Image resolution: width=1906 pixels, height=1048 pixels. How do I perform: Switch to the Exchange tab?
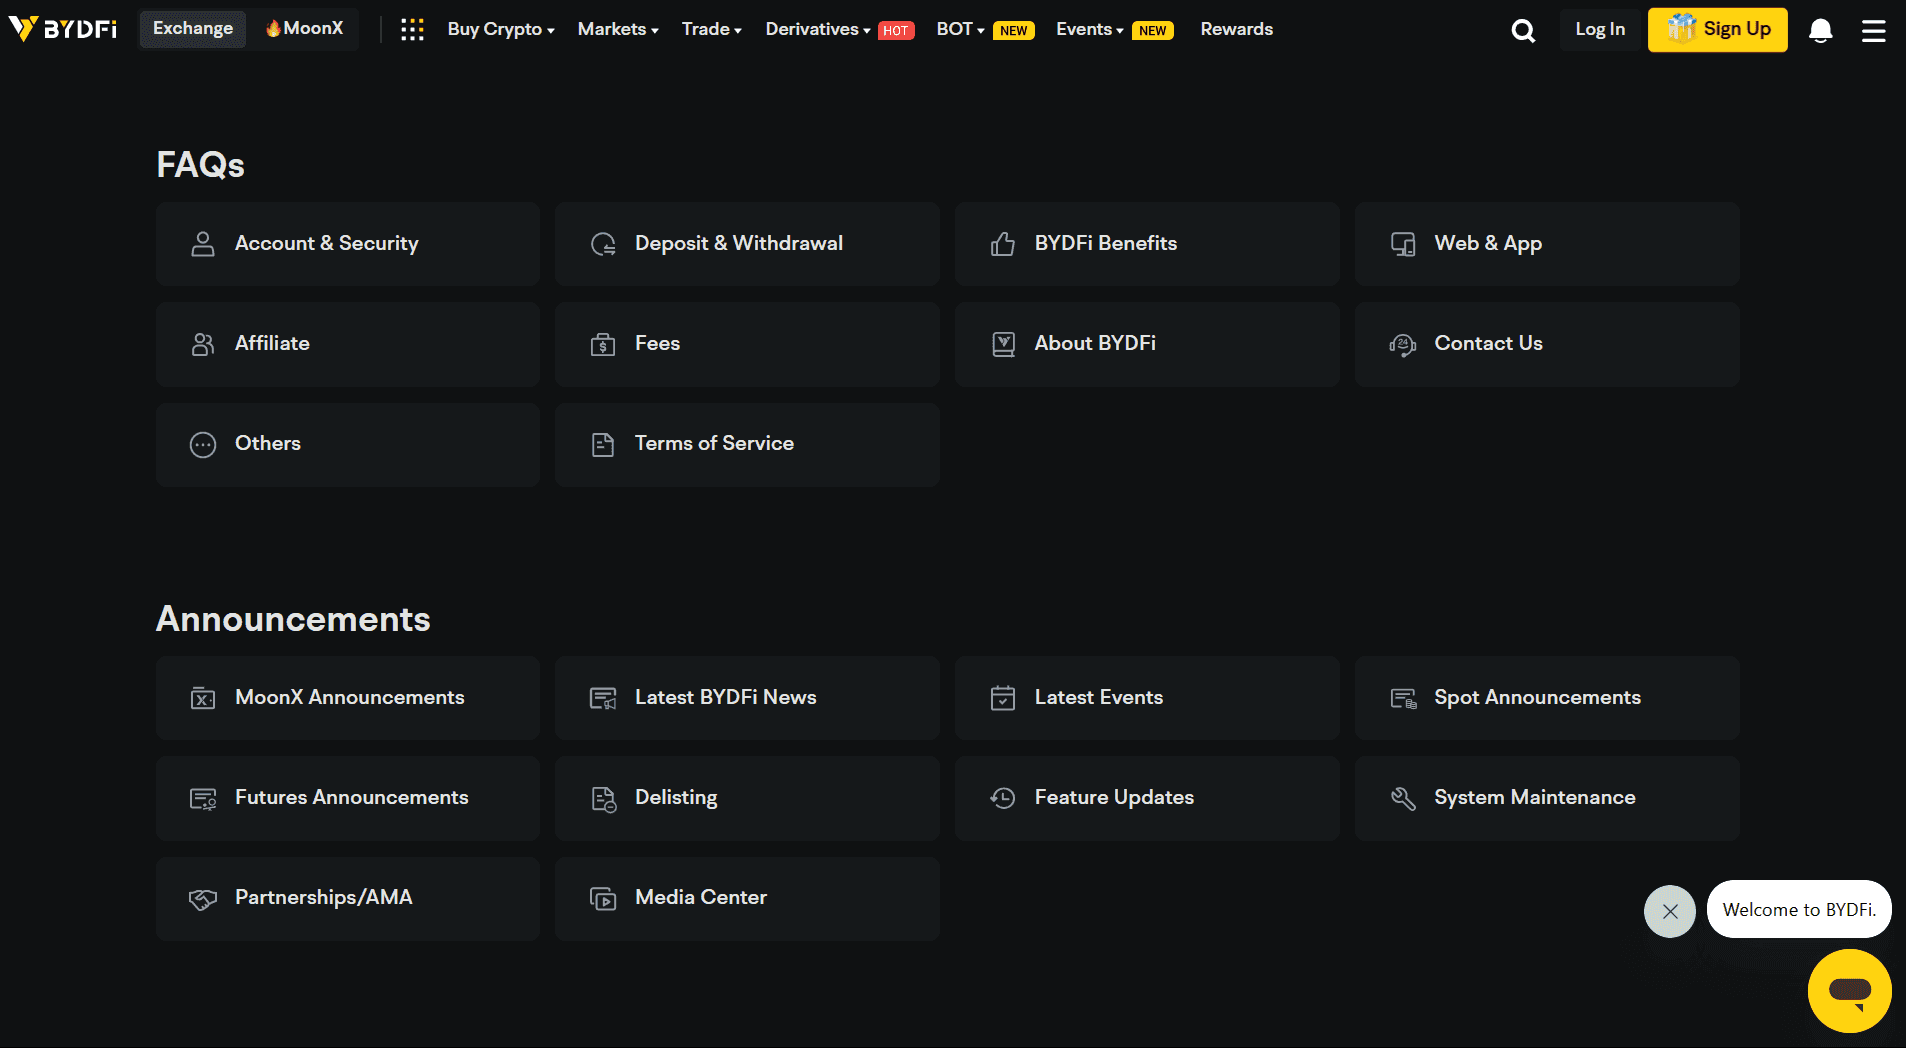[193, 29]
